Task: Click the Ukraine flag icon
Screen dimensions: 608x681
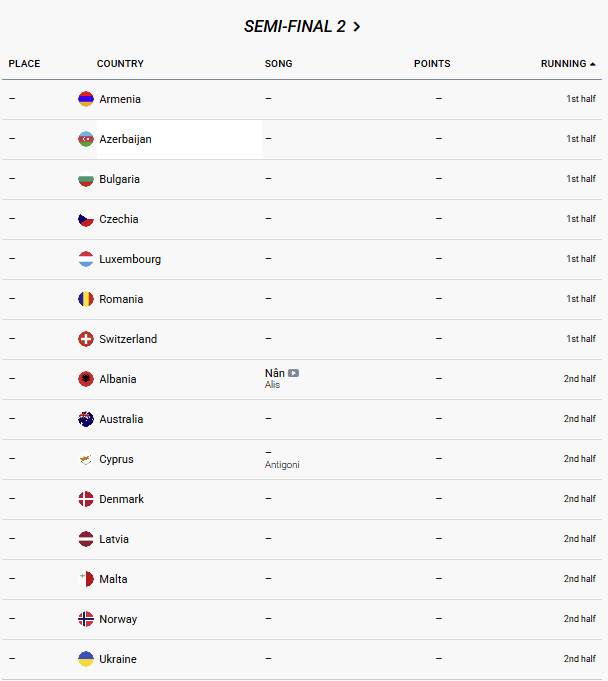Action: [x=86, y=659]
